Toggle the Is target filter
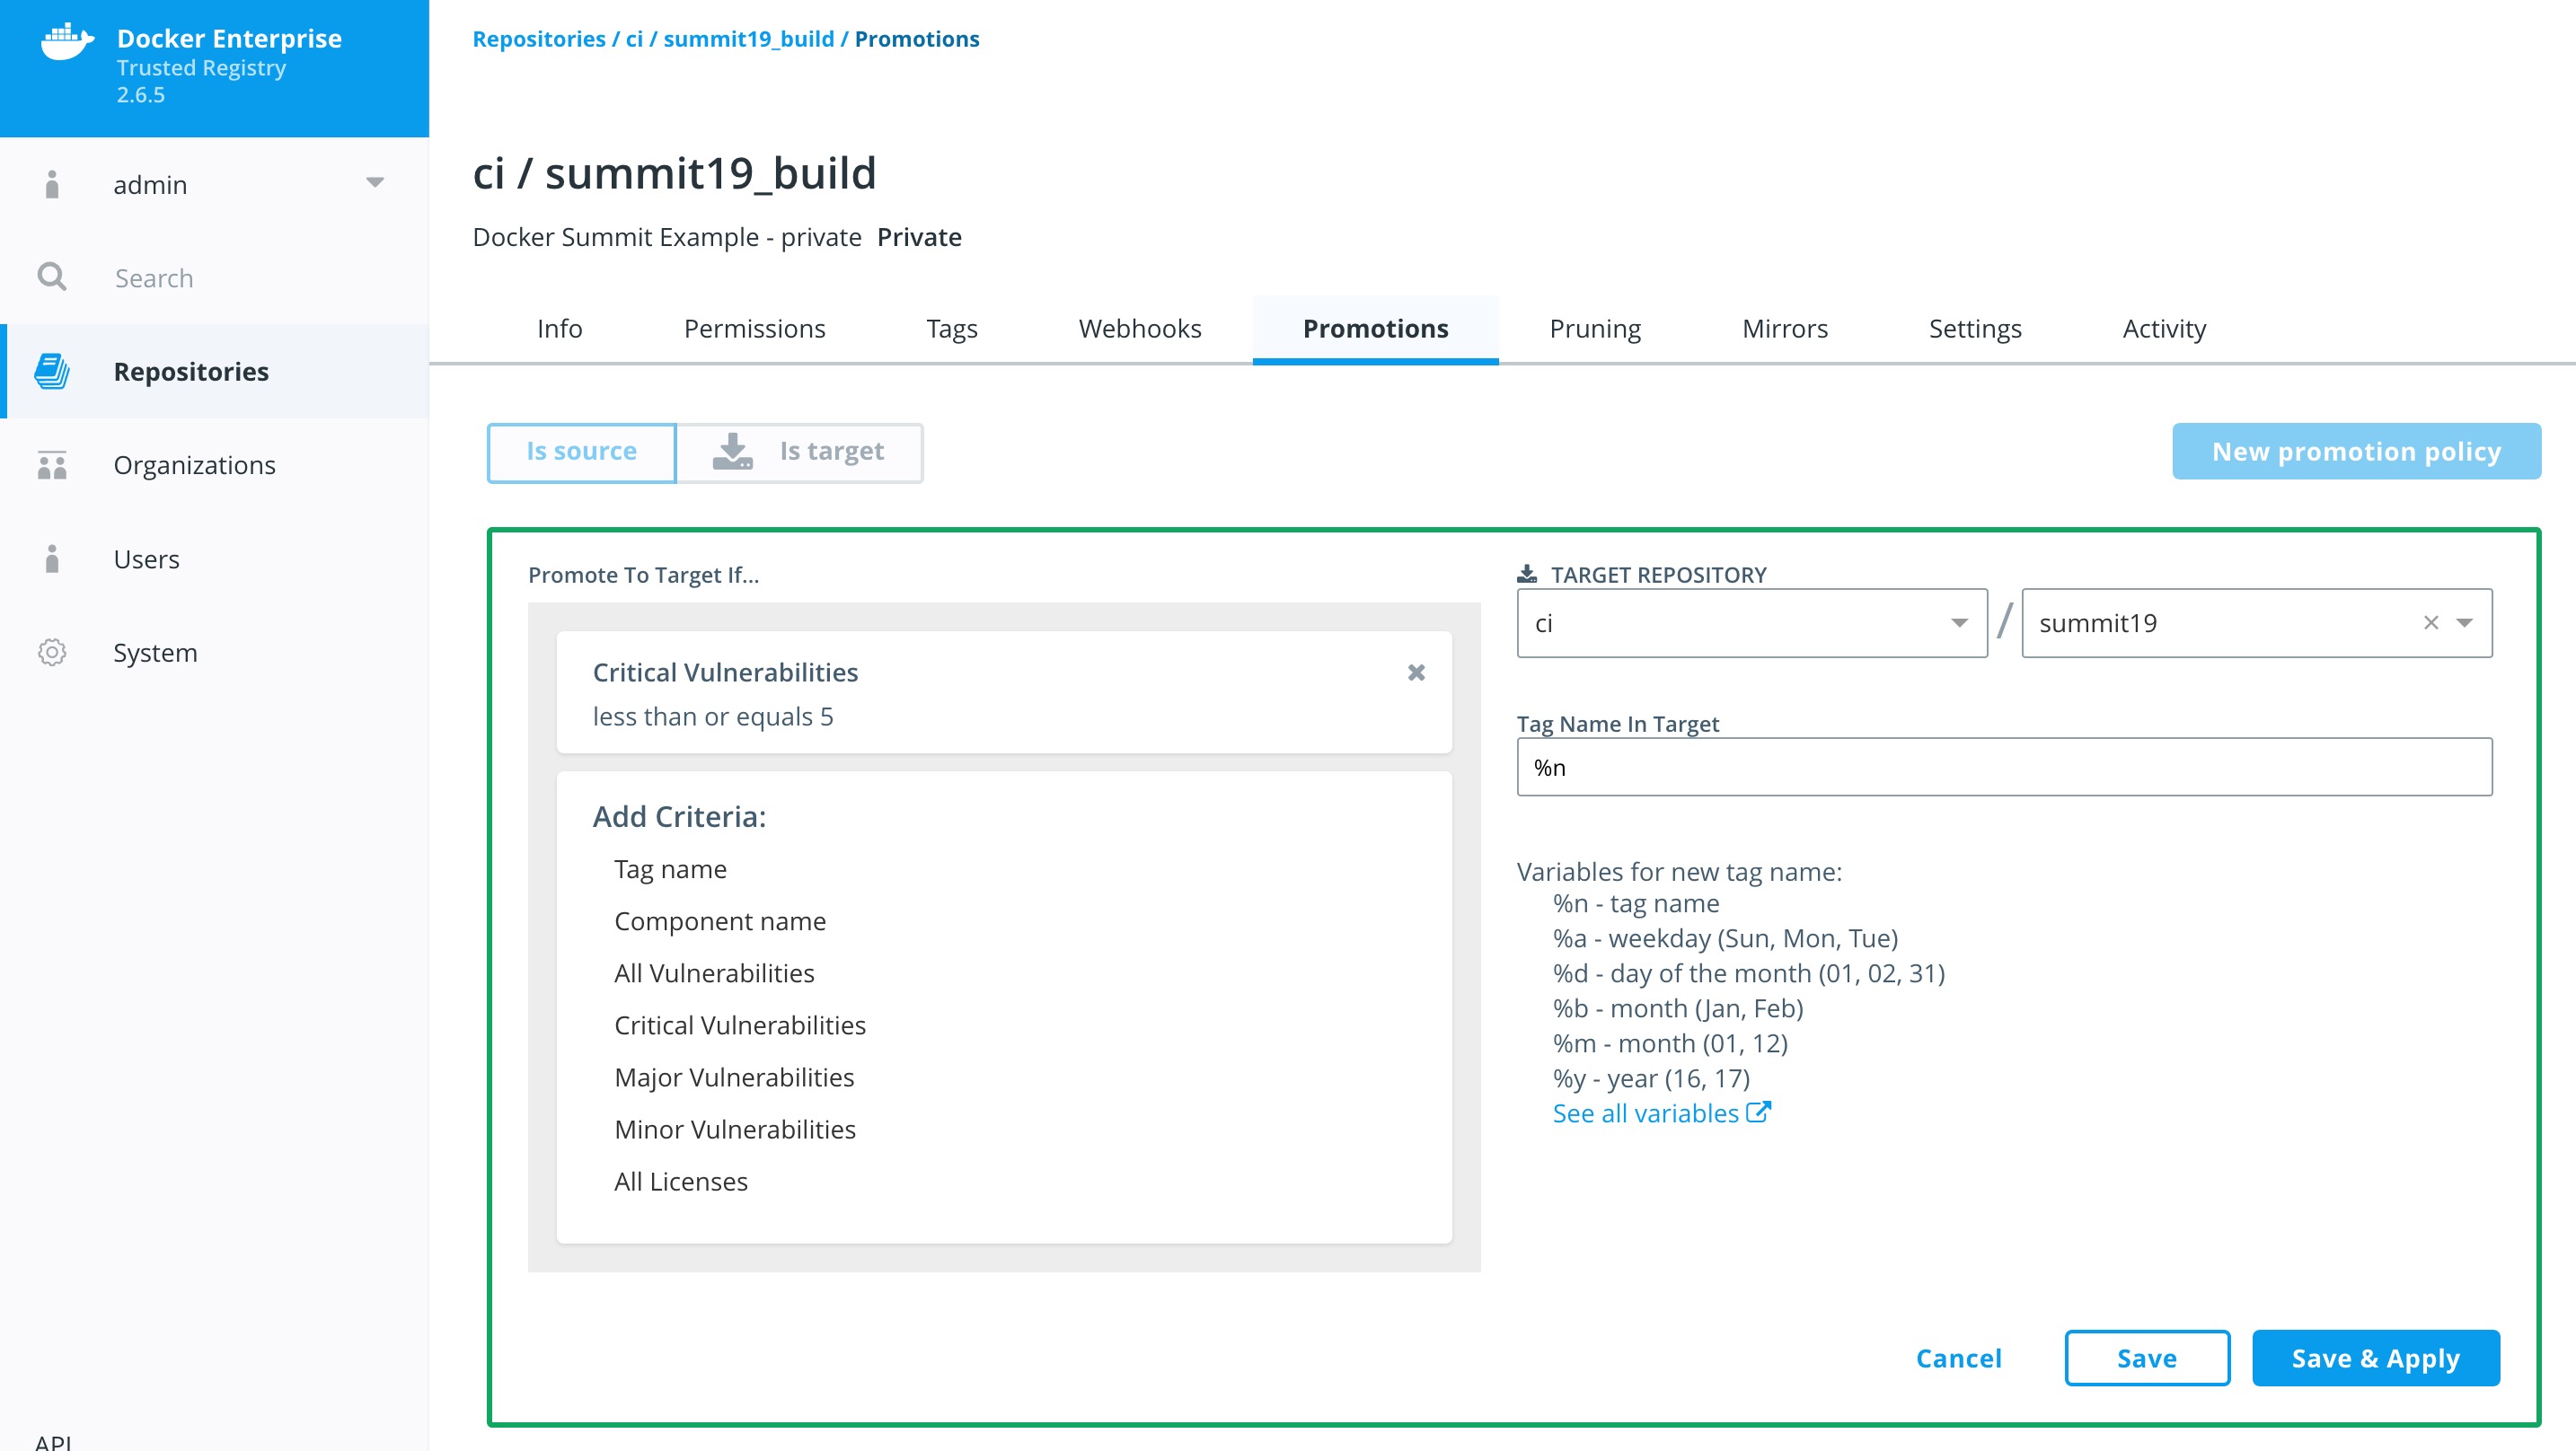This screenshot has width=2576, height=1451. [799, 452]
